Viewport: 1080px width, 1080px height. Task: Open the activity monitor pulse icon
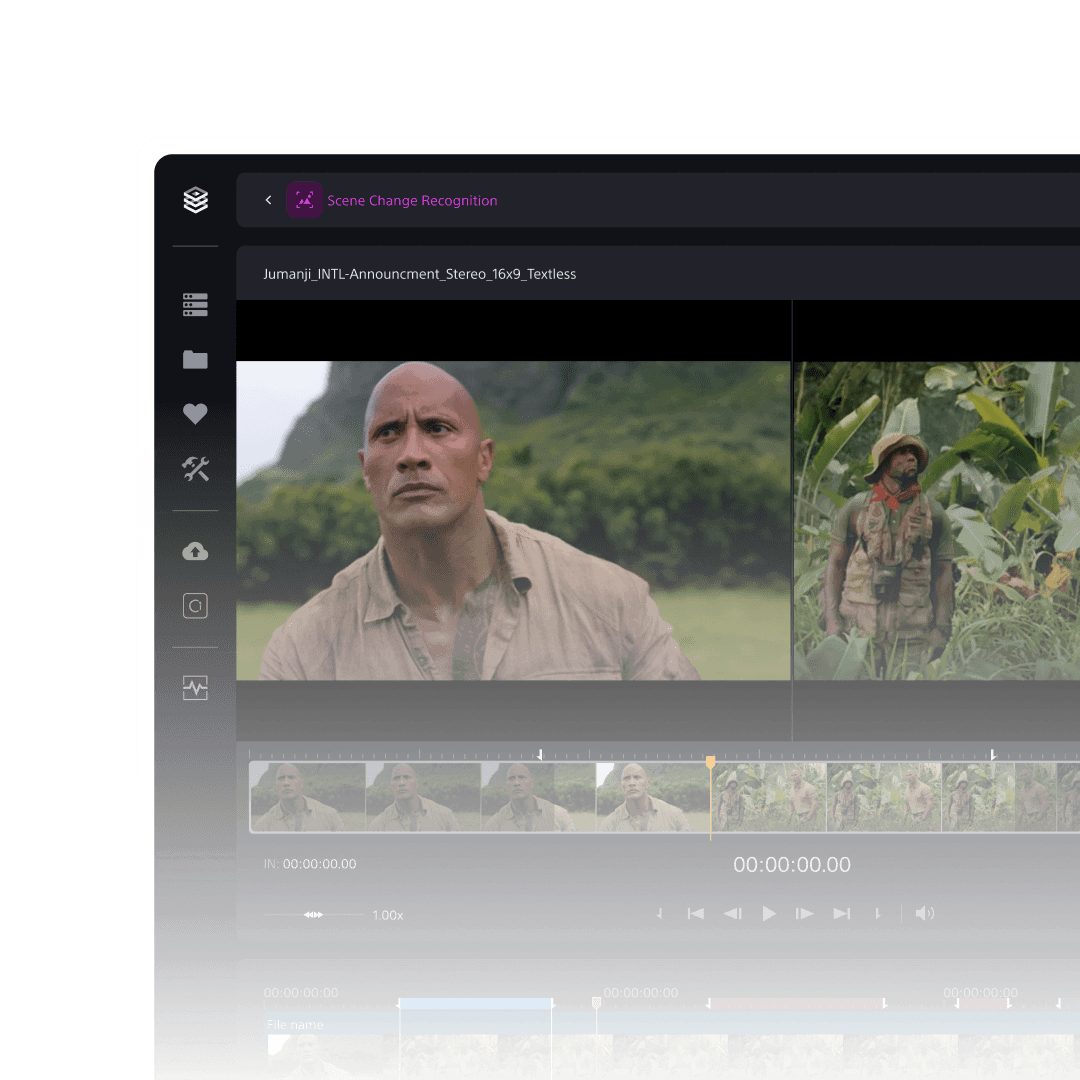coord(195,687)
